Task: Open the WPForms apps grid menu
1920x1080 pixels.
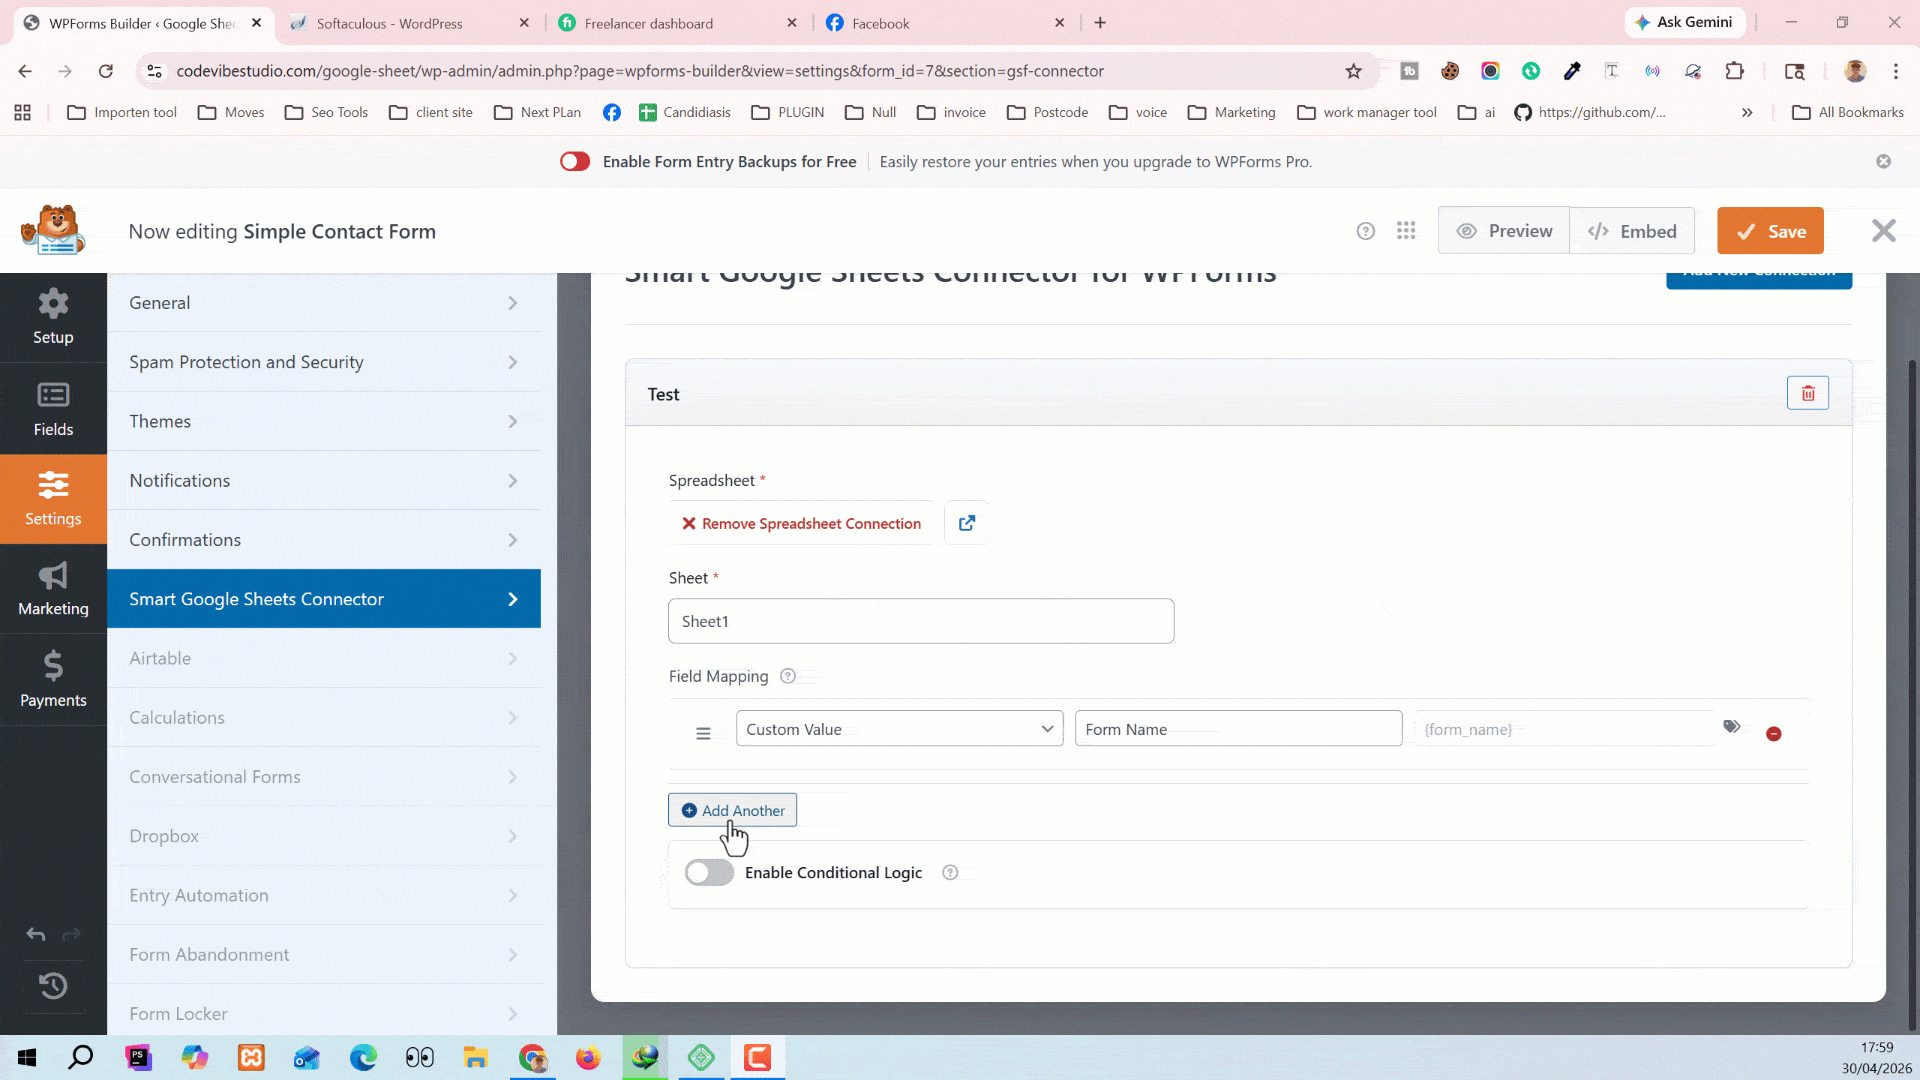Action: (1406, 231)
